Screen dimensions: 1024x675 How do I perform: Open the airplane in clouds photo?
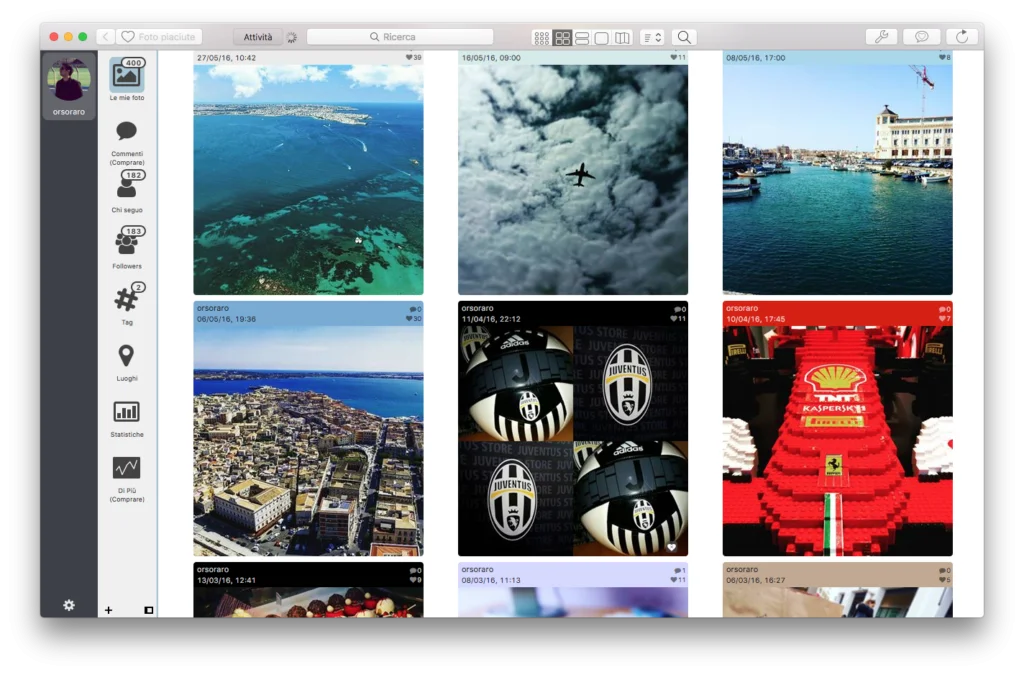(573, 180)
